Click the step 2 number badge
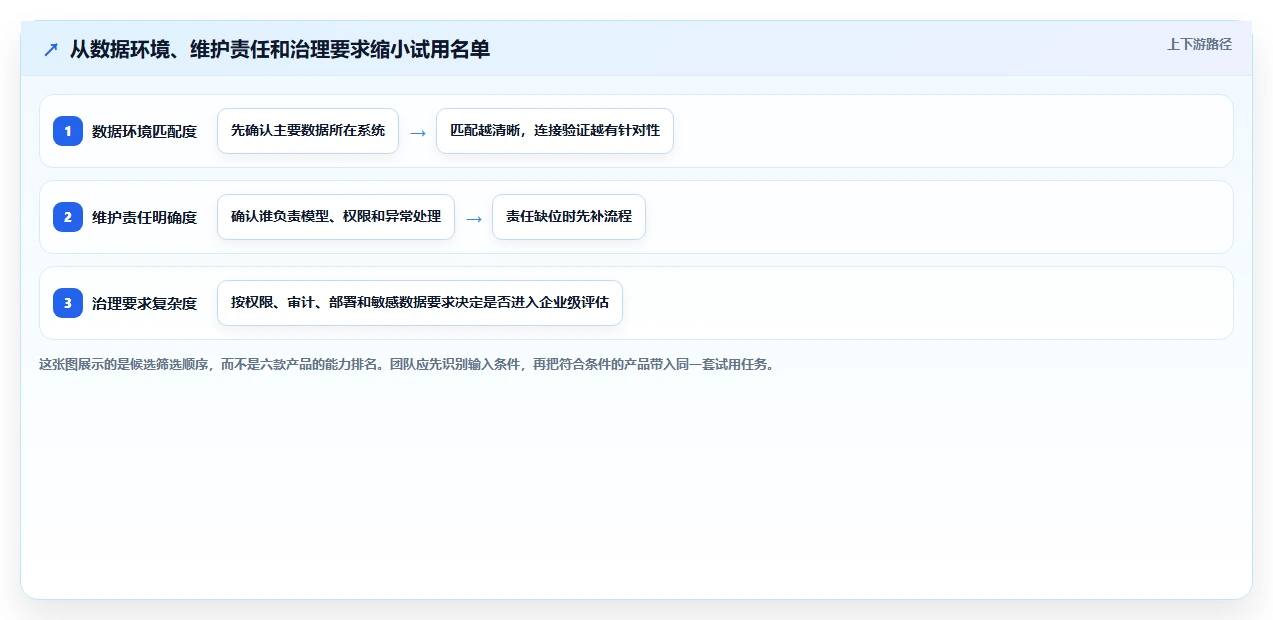This screenshot has width=1273, height=620. click(68, 217)
